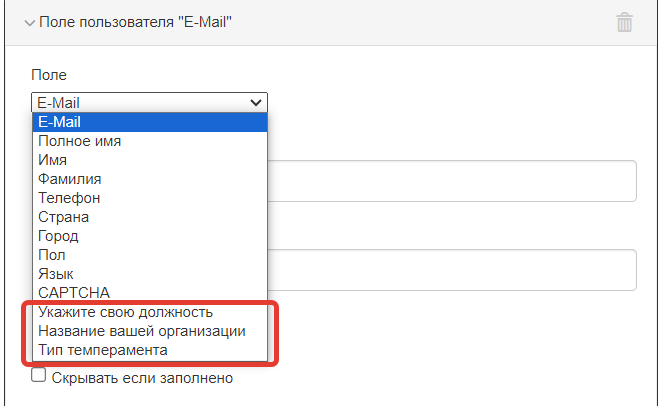This screenshot has width=660, height=406.
Task: Enable the "Скрывать если заполнено" checkbox
Action: tap(38, 375)
